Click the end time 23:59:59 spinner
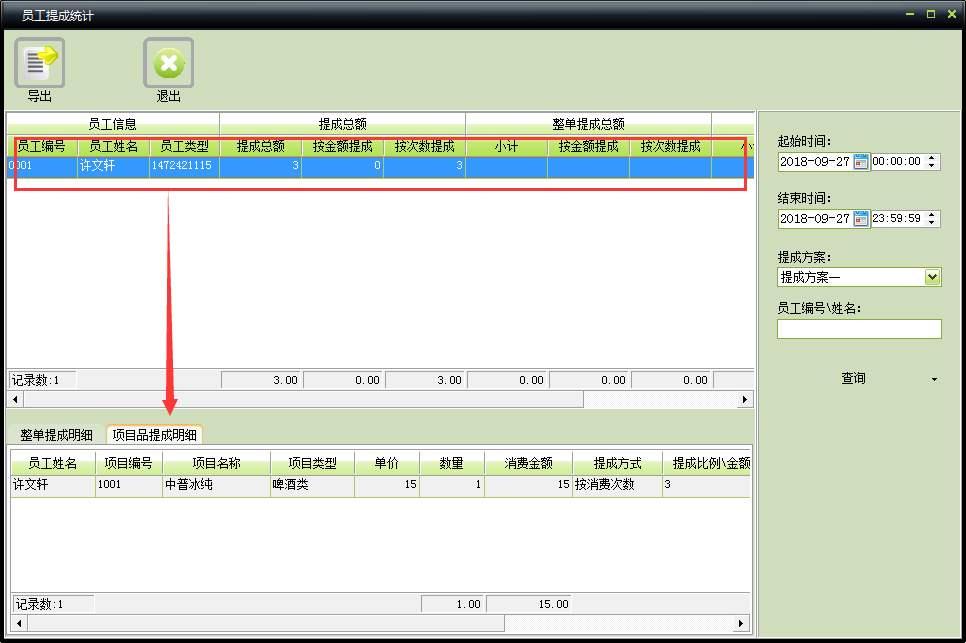The image size is (966, 643). tap(932, 219)
